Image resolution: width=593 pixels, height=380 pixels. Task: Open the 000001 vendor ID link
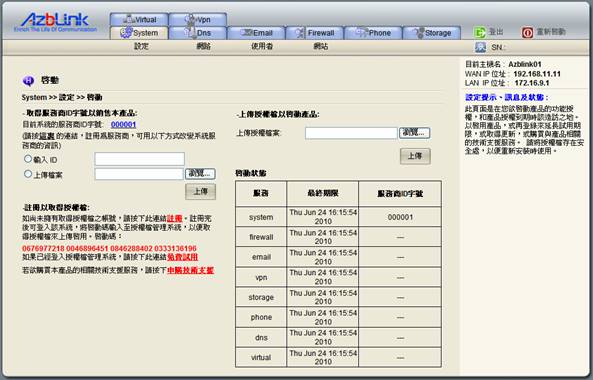click(x=123, y=124)
